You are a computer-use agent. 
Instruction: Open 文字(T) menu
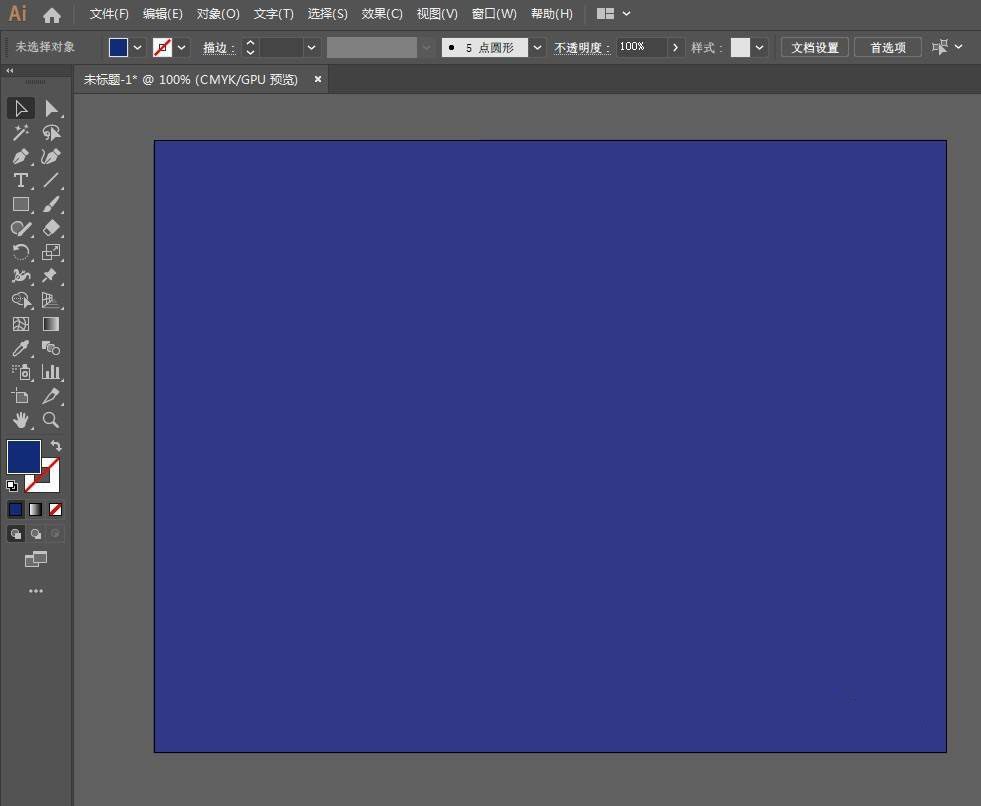pyautogui.click(x=273, y=14)
